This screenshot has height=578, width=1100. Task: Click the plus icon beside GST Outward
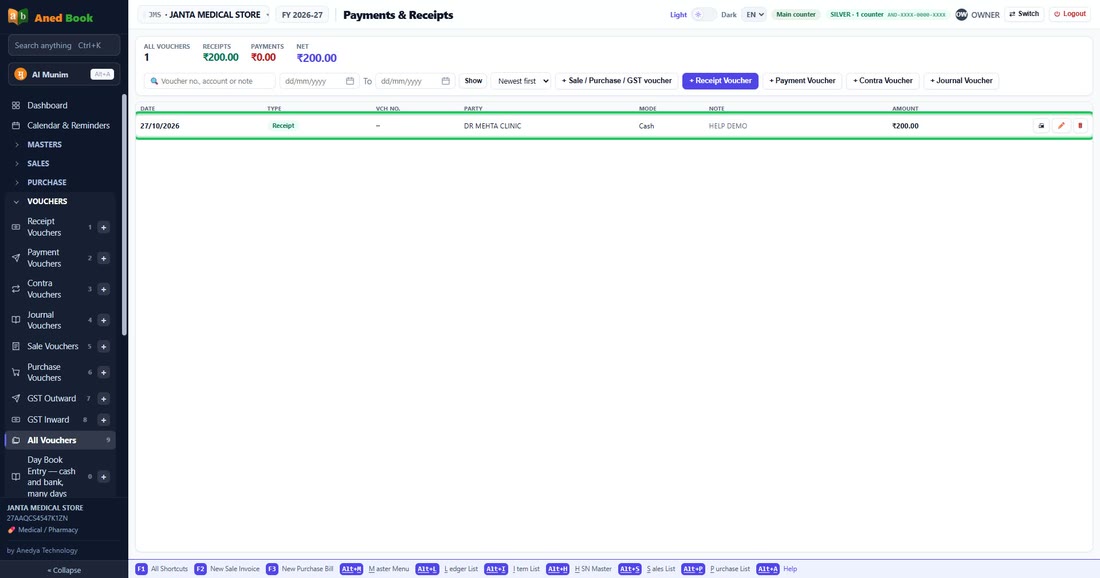(103, 398)
